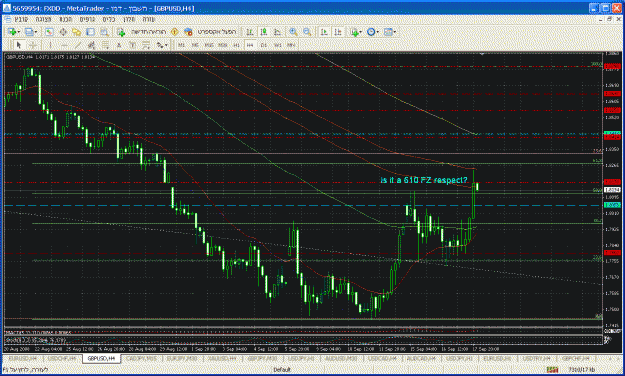Toggle chart auto scroll
The image size is (625, 376).
coord(325,32)
